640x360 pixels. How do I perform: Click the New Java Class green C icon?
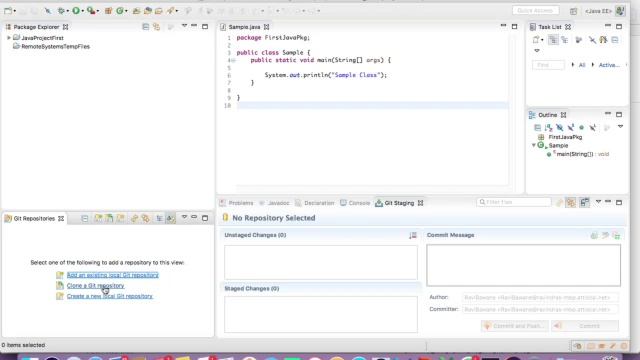click(x=120, y=11)
